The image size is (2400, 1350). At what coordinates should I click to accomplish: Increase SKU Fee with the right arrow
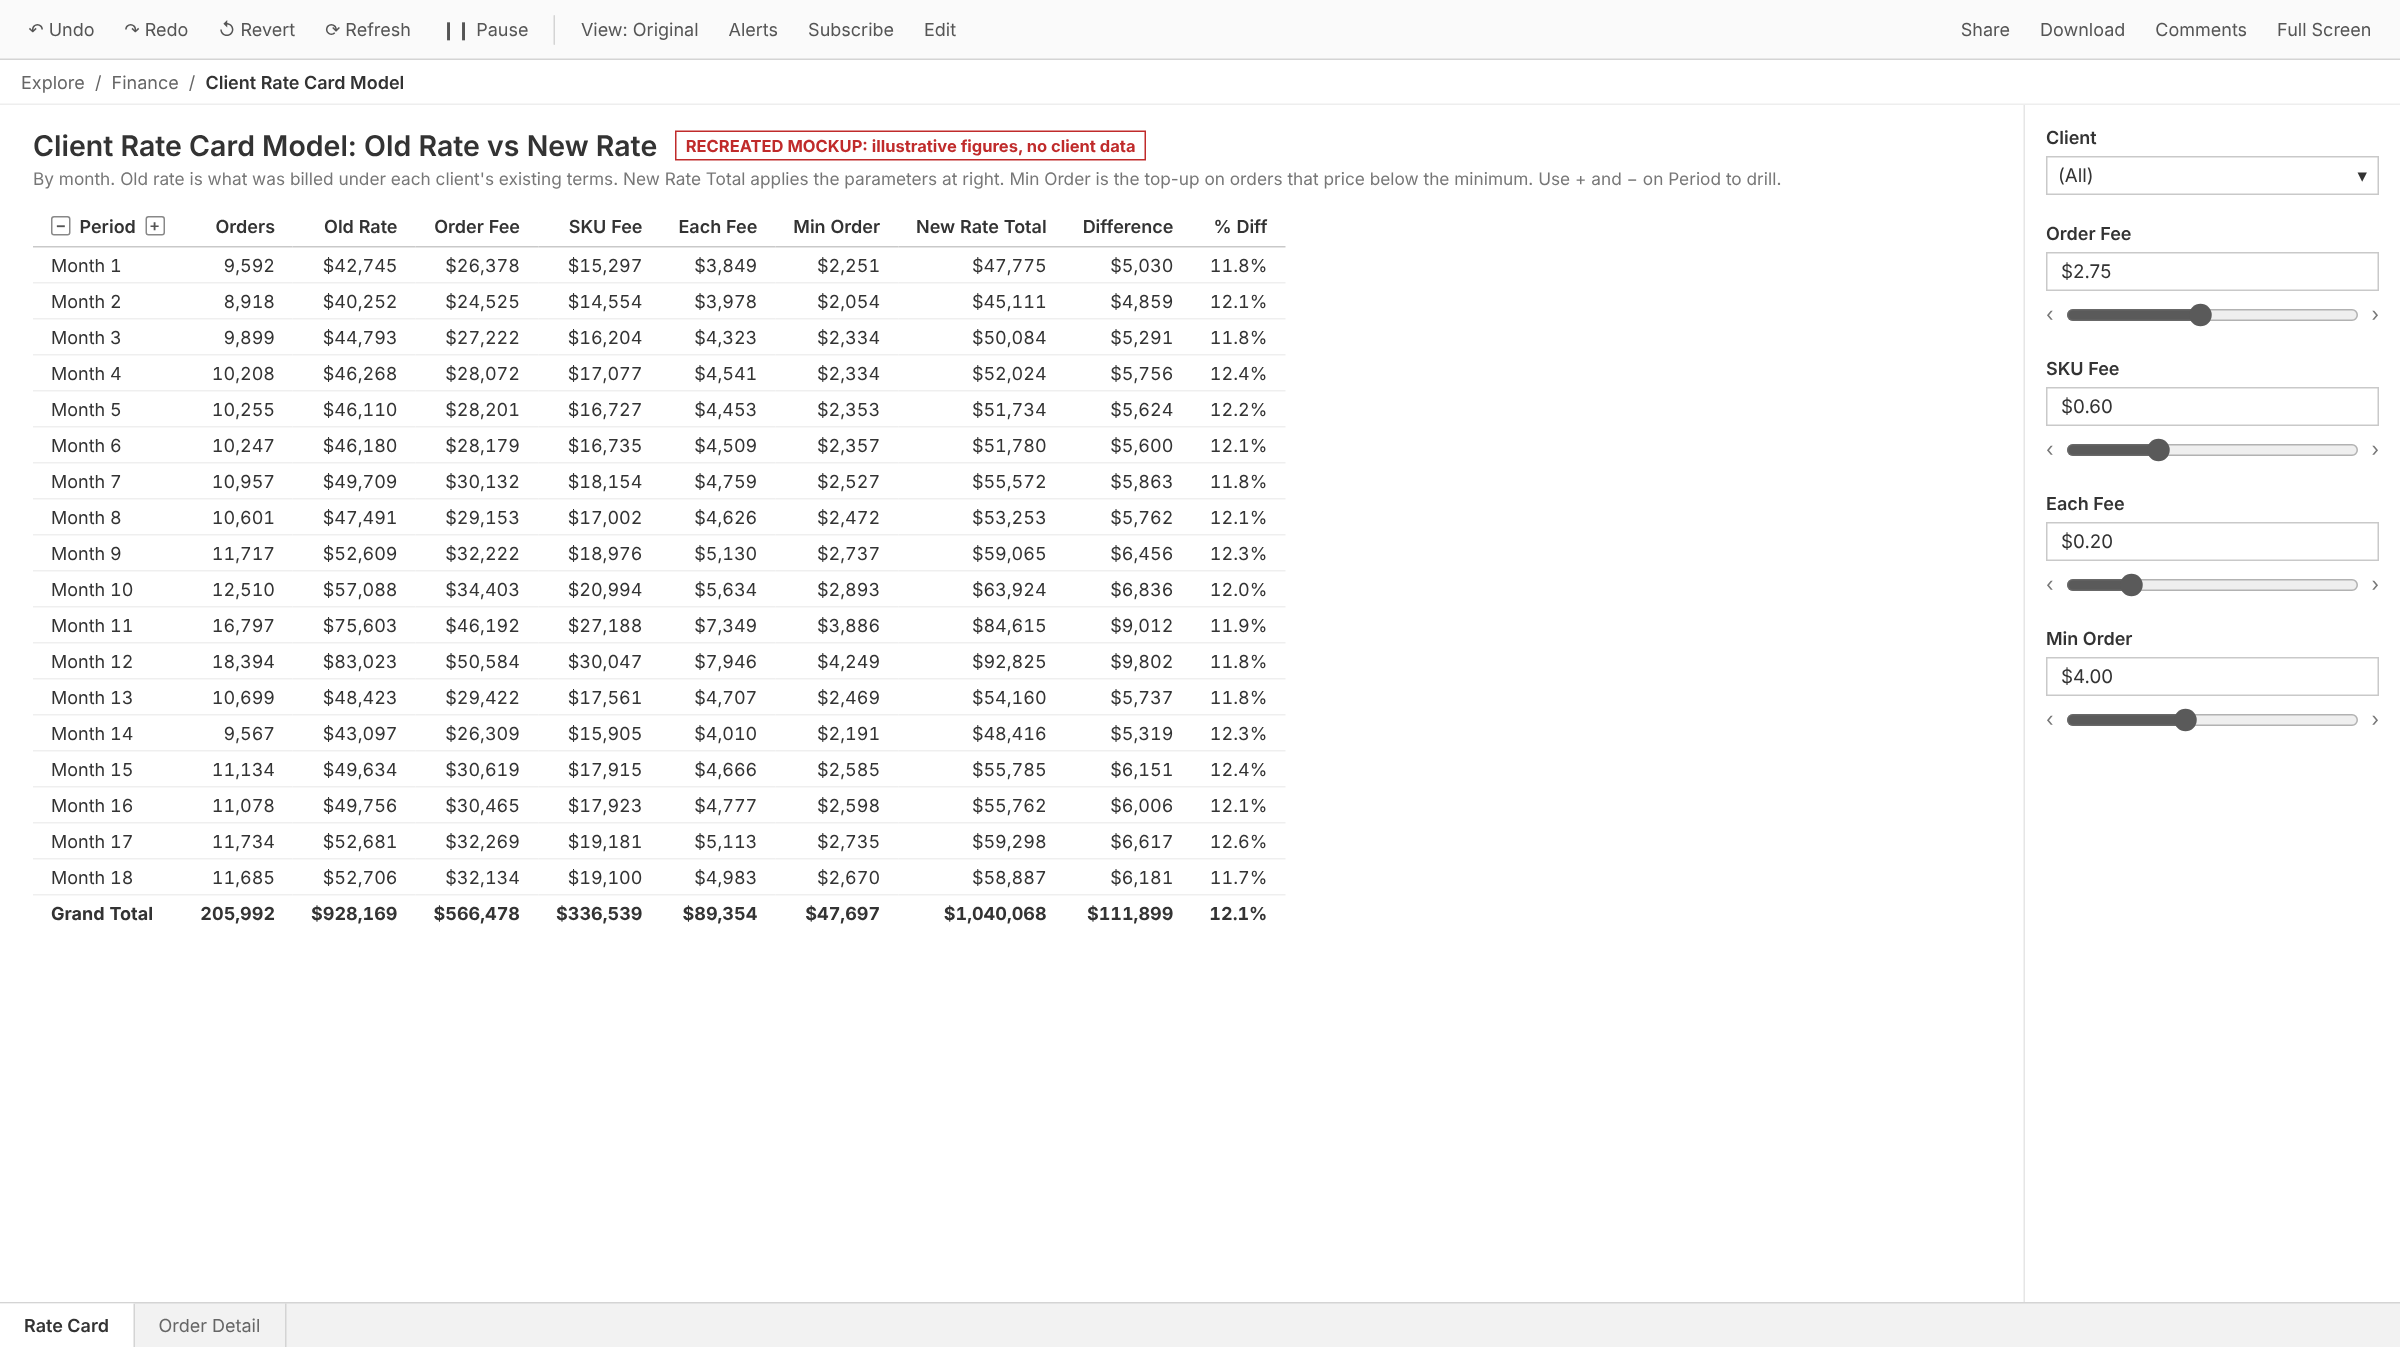[x=2375, y=450]
